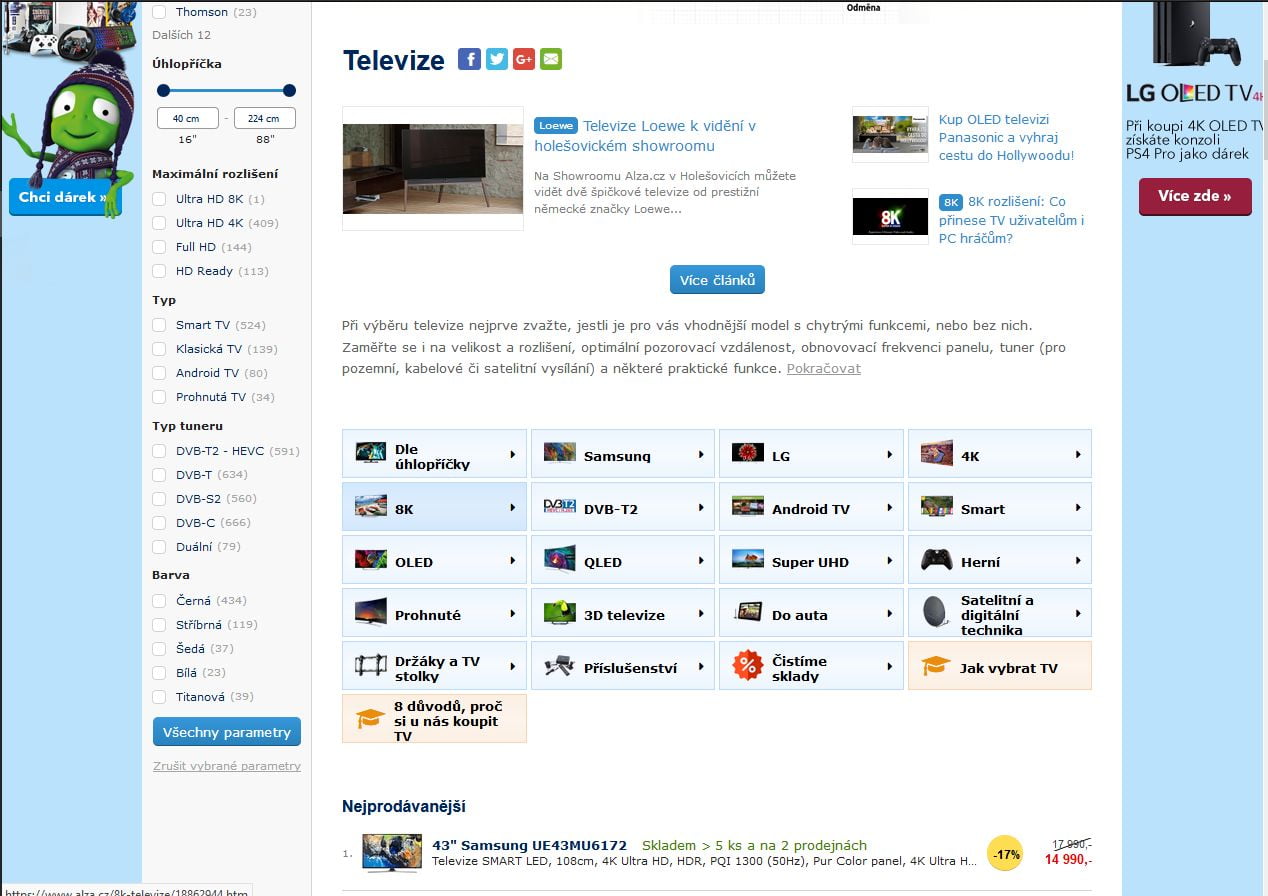Expand the Samsung category arrow
This screenshot has width=1268, height=896.
click(x=701, y=455)
